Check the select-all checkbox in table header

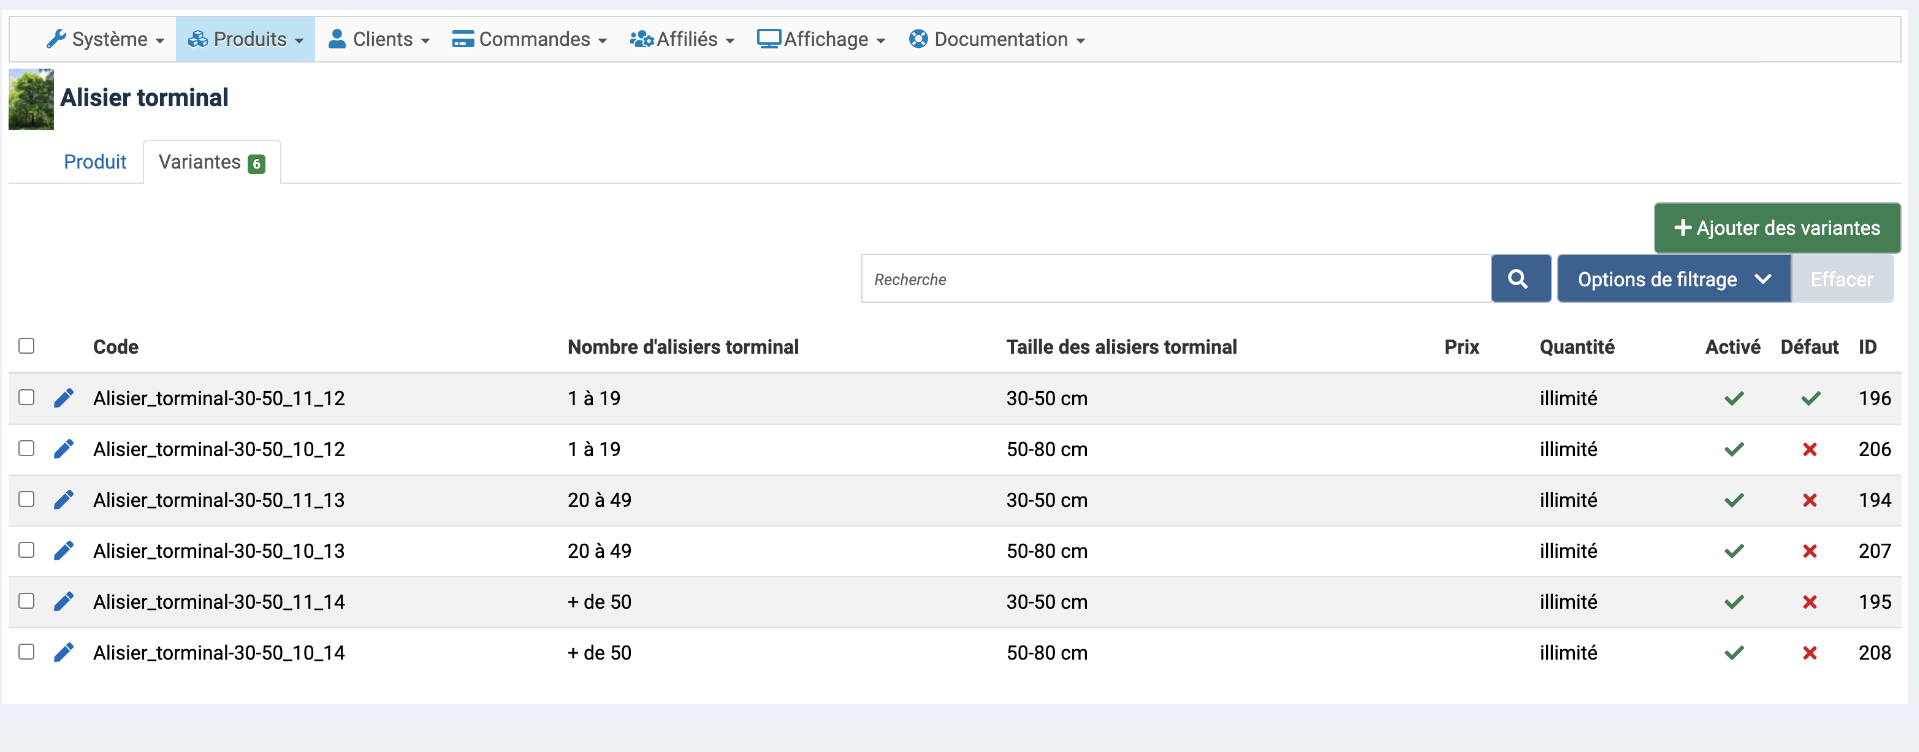click(27, 346)
